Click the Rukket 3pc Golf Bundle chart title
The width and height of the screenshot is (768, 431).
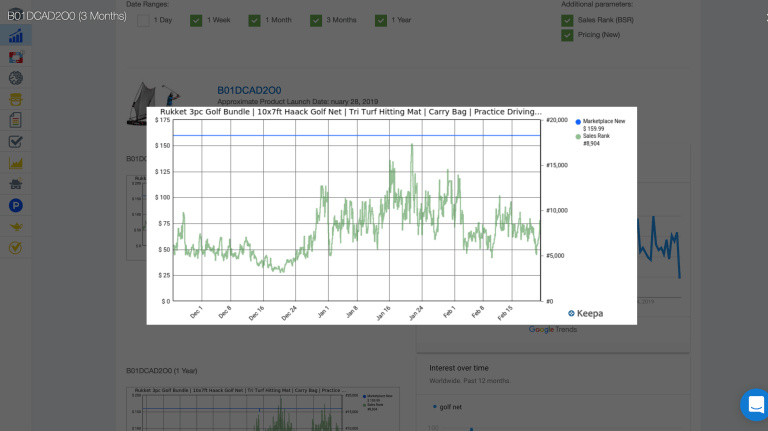(351, 112)
